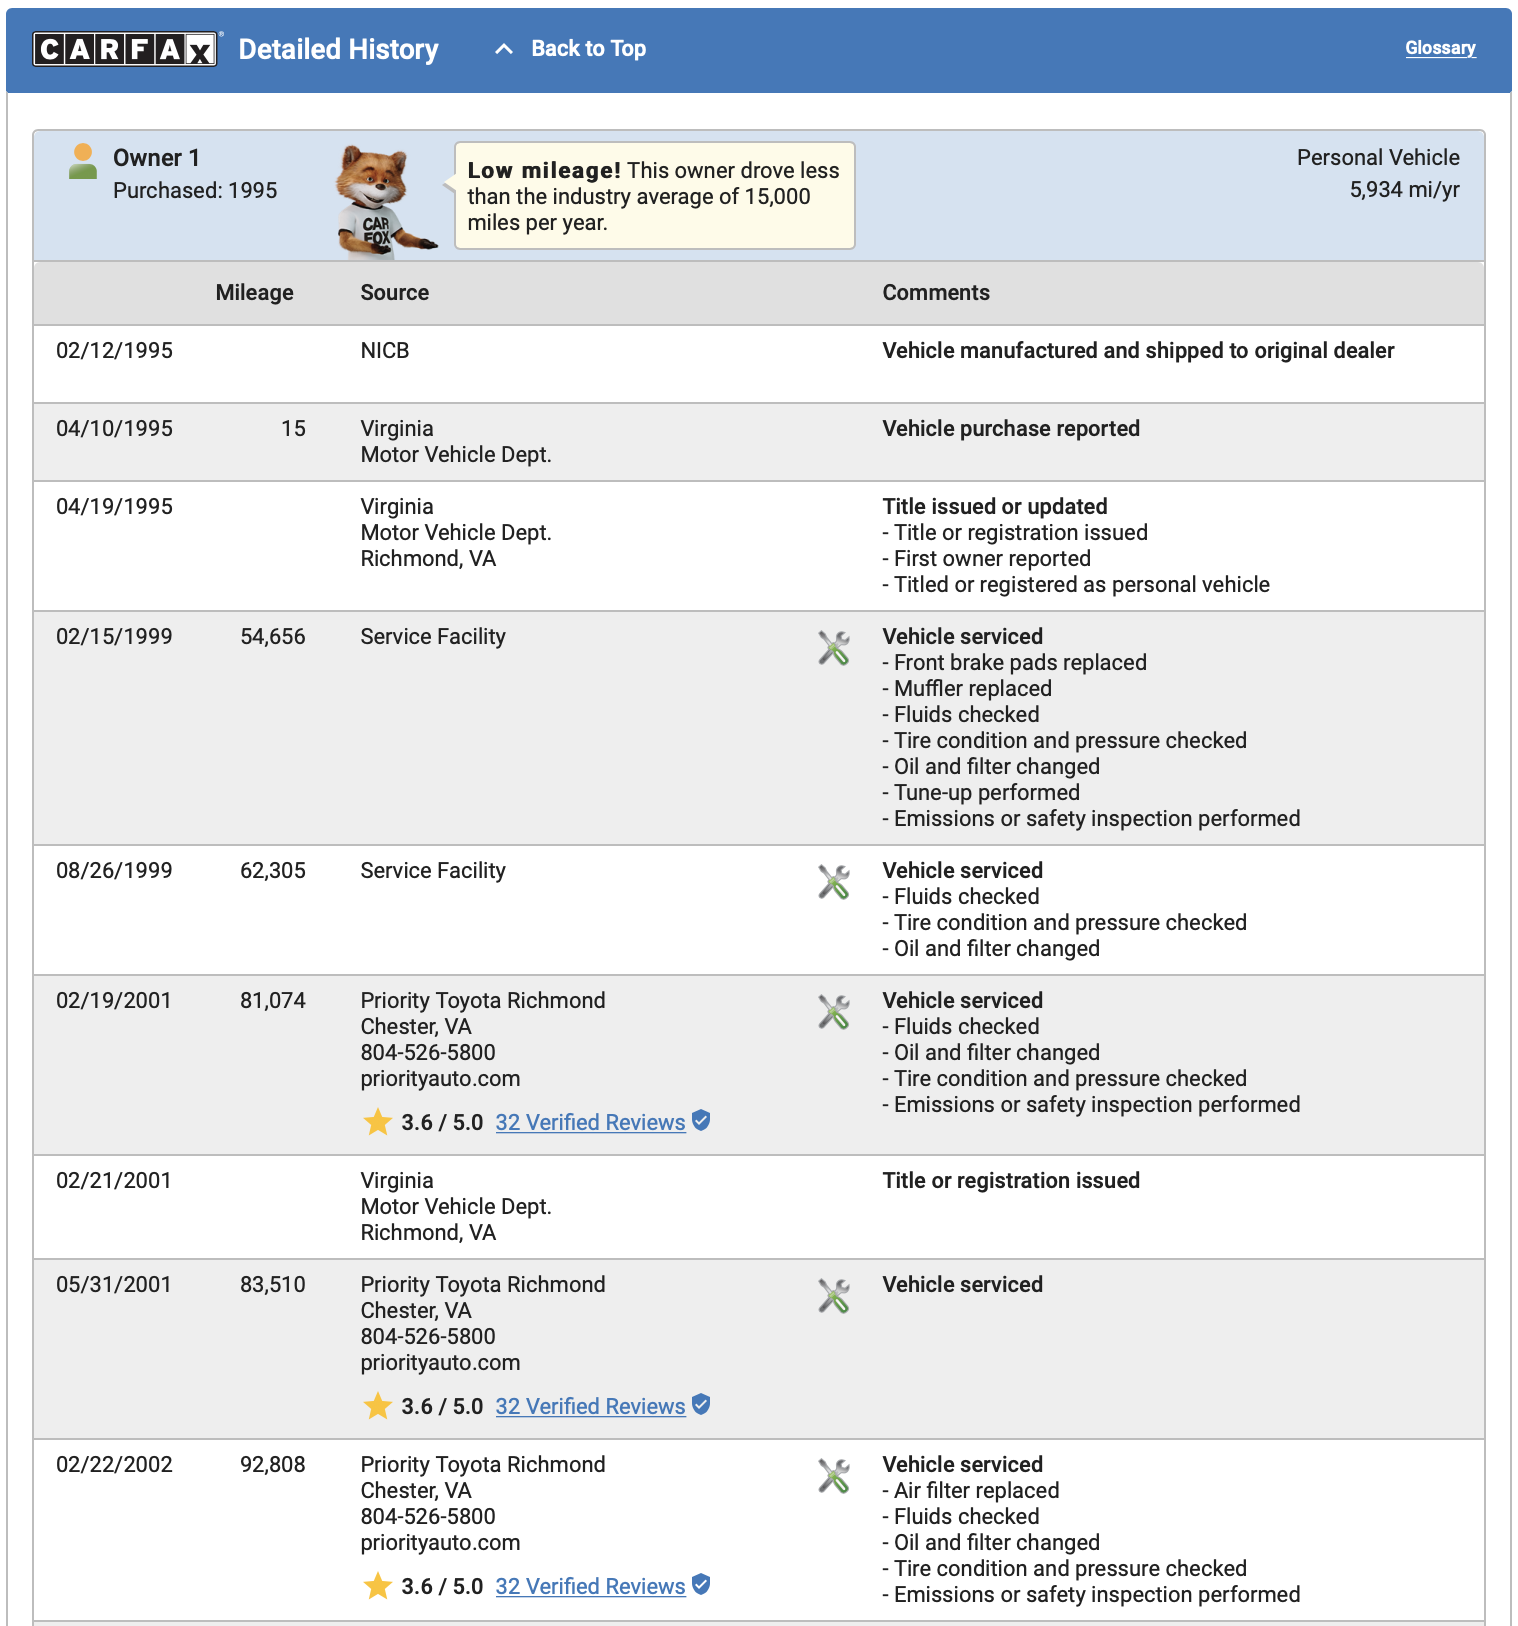Click verified shield badge in 05/31/2001 row
1518x1626 pixels.
pyautogui.click(x=701, y=1405)
